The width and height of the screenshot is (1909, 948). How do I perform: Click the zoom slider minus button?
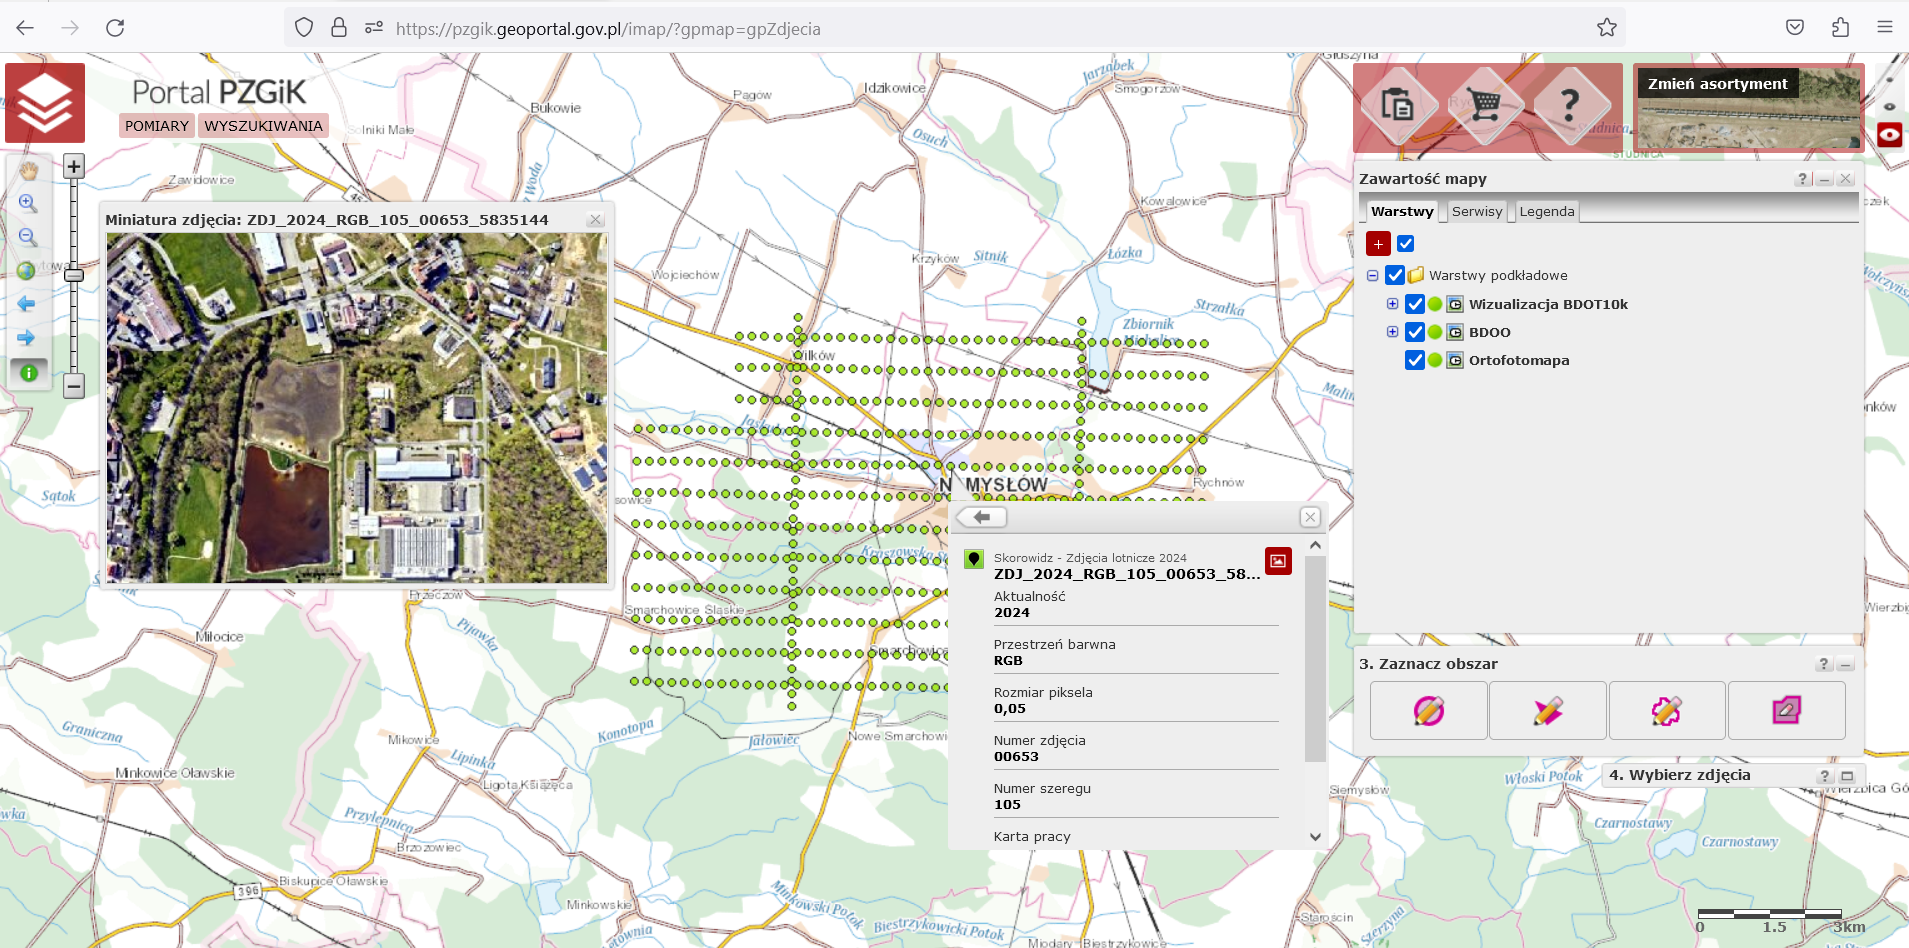tap(74, 385)
